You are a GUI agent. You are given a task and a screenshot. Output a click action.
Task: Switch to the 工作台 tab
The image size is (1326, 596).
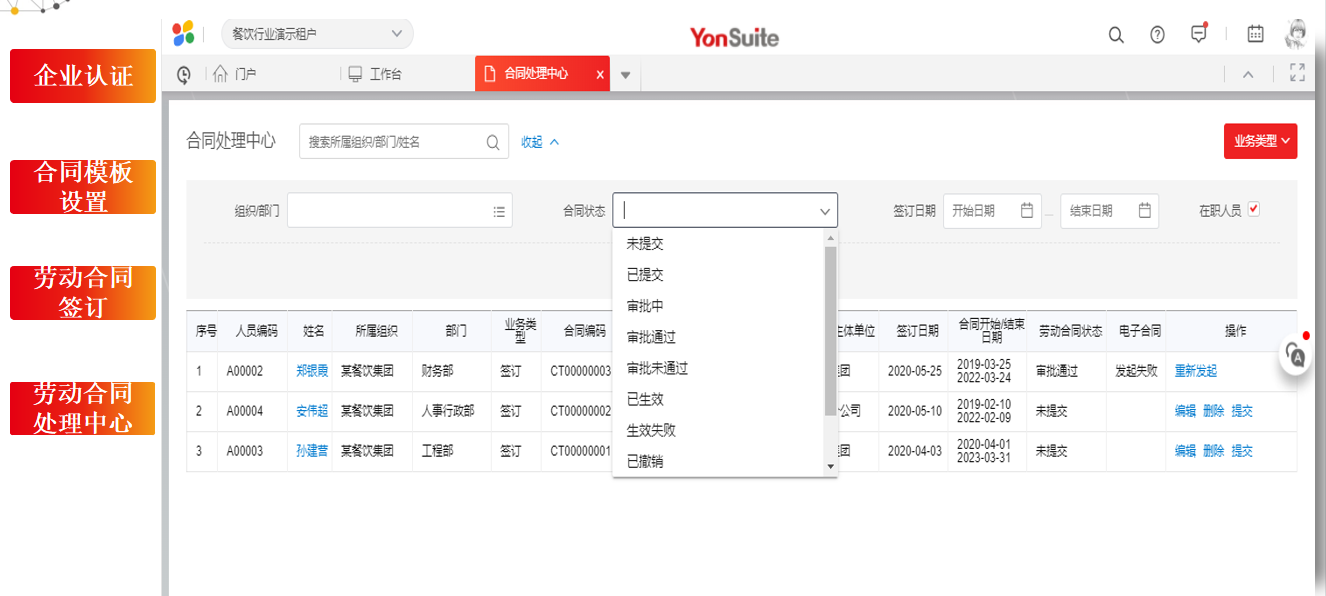(x=375, y=74)
